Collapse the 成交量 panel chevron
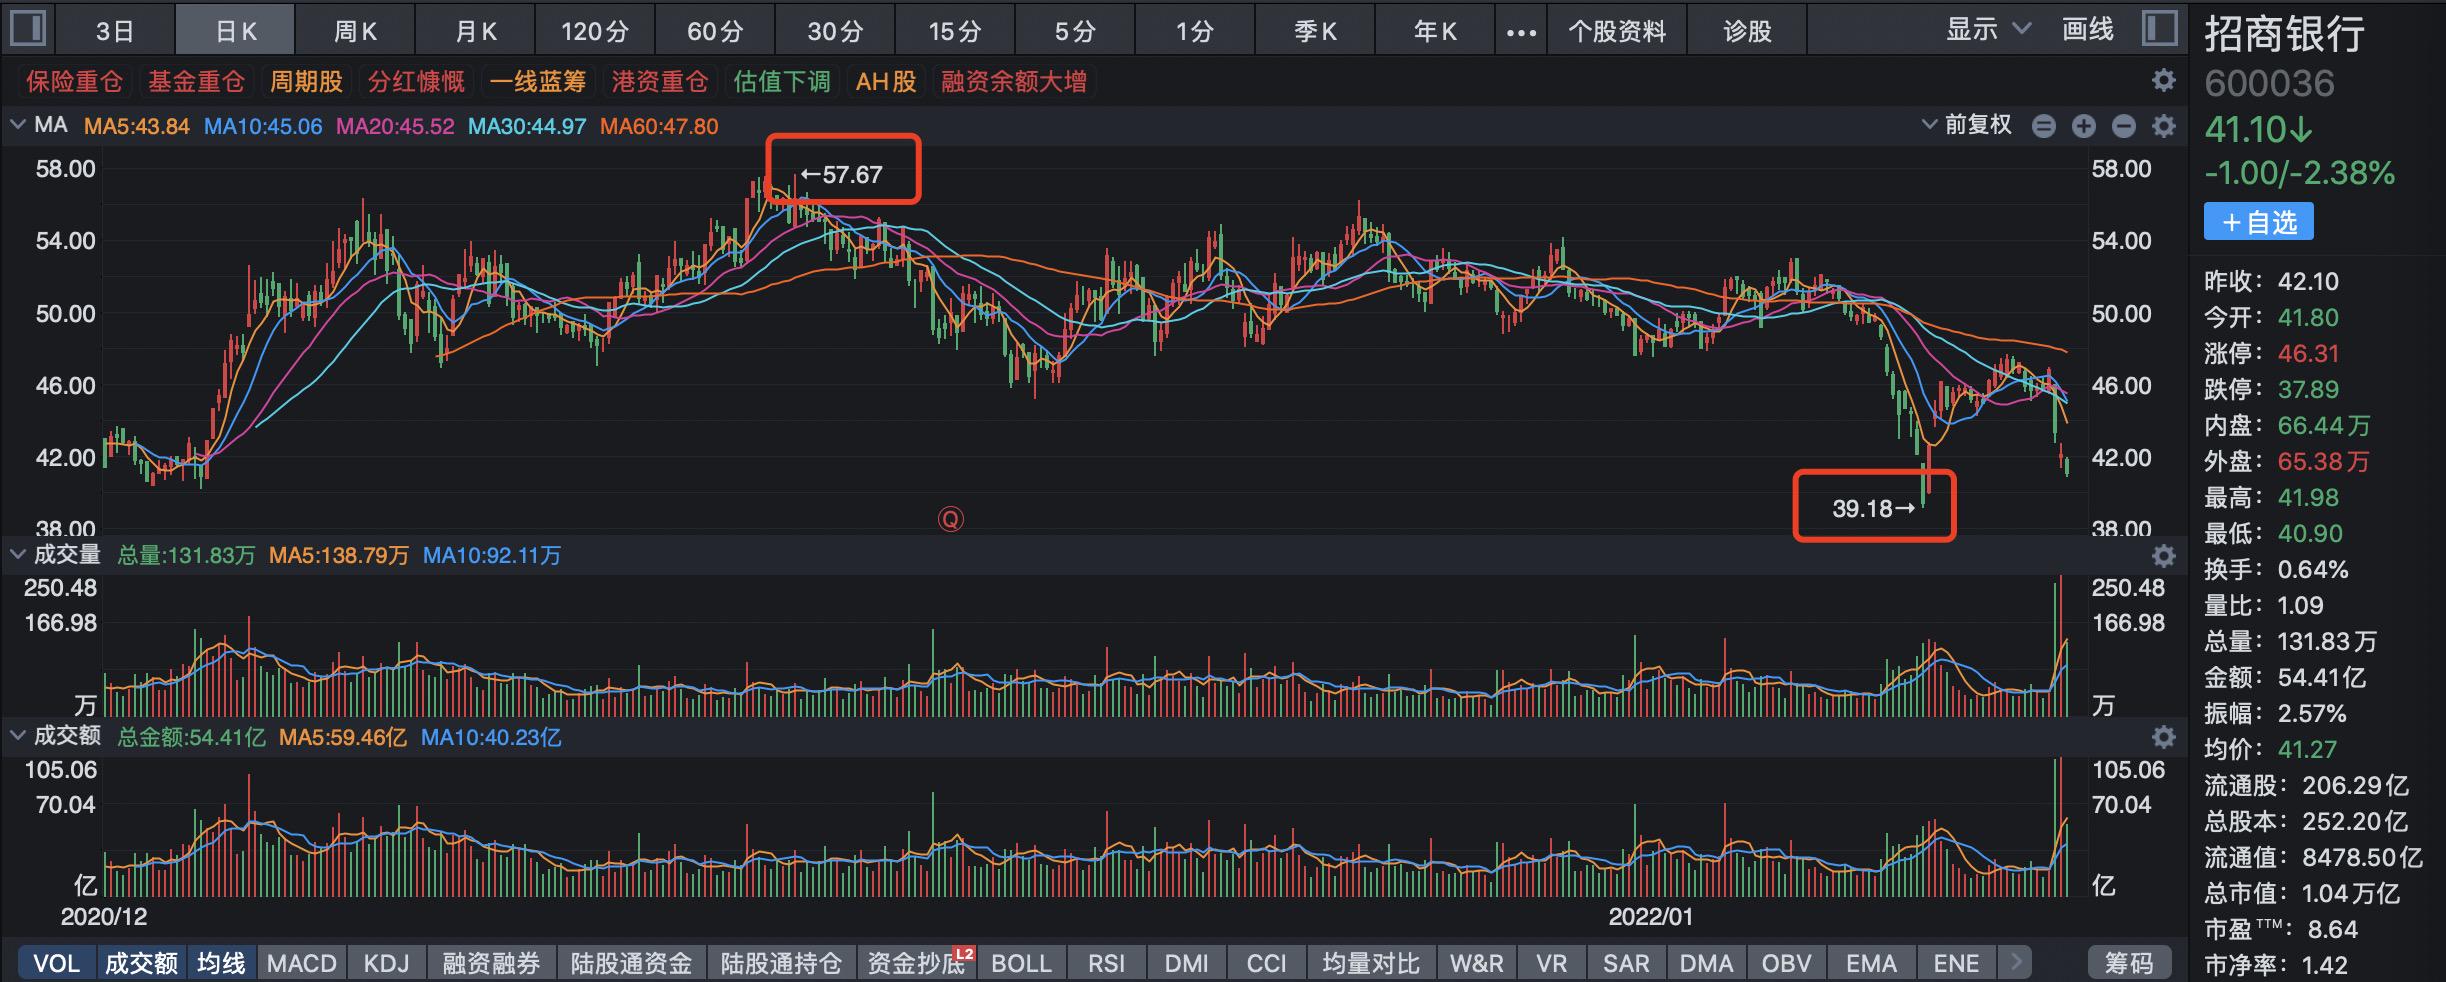This screenshot has width=2446, height=982. tap(17, 554)
